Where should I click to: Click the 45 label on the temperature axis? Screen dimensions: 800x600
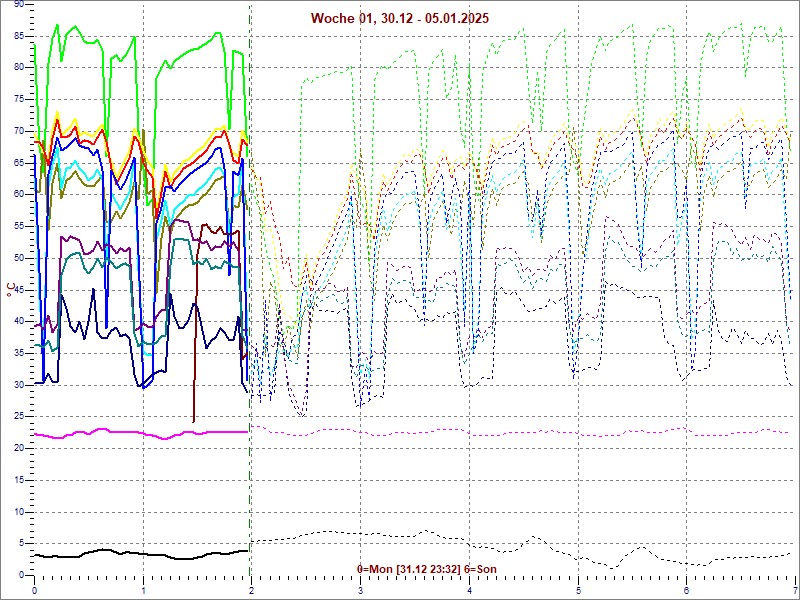18,290
